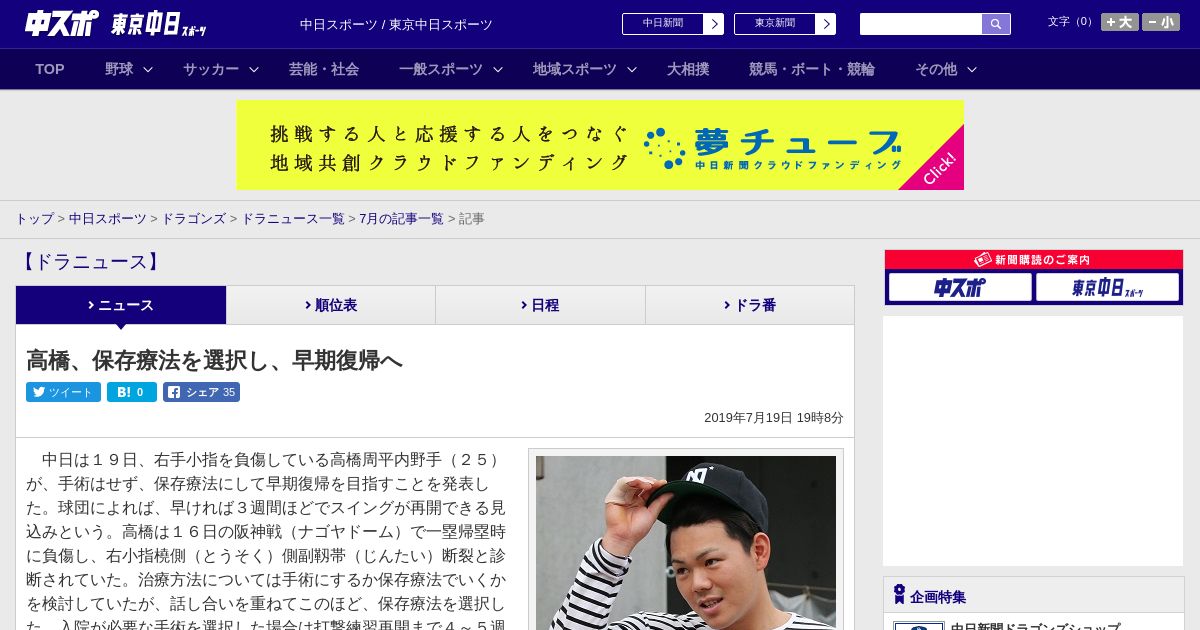This screenshot has width=1200, height=630.
Task: Expand the 地域スポーツ dropdown chevron
Action: tap(632, 69)
